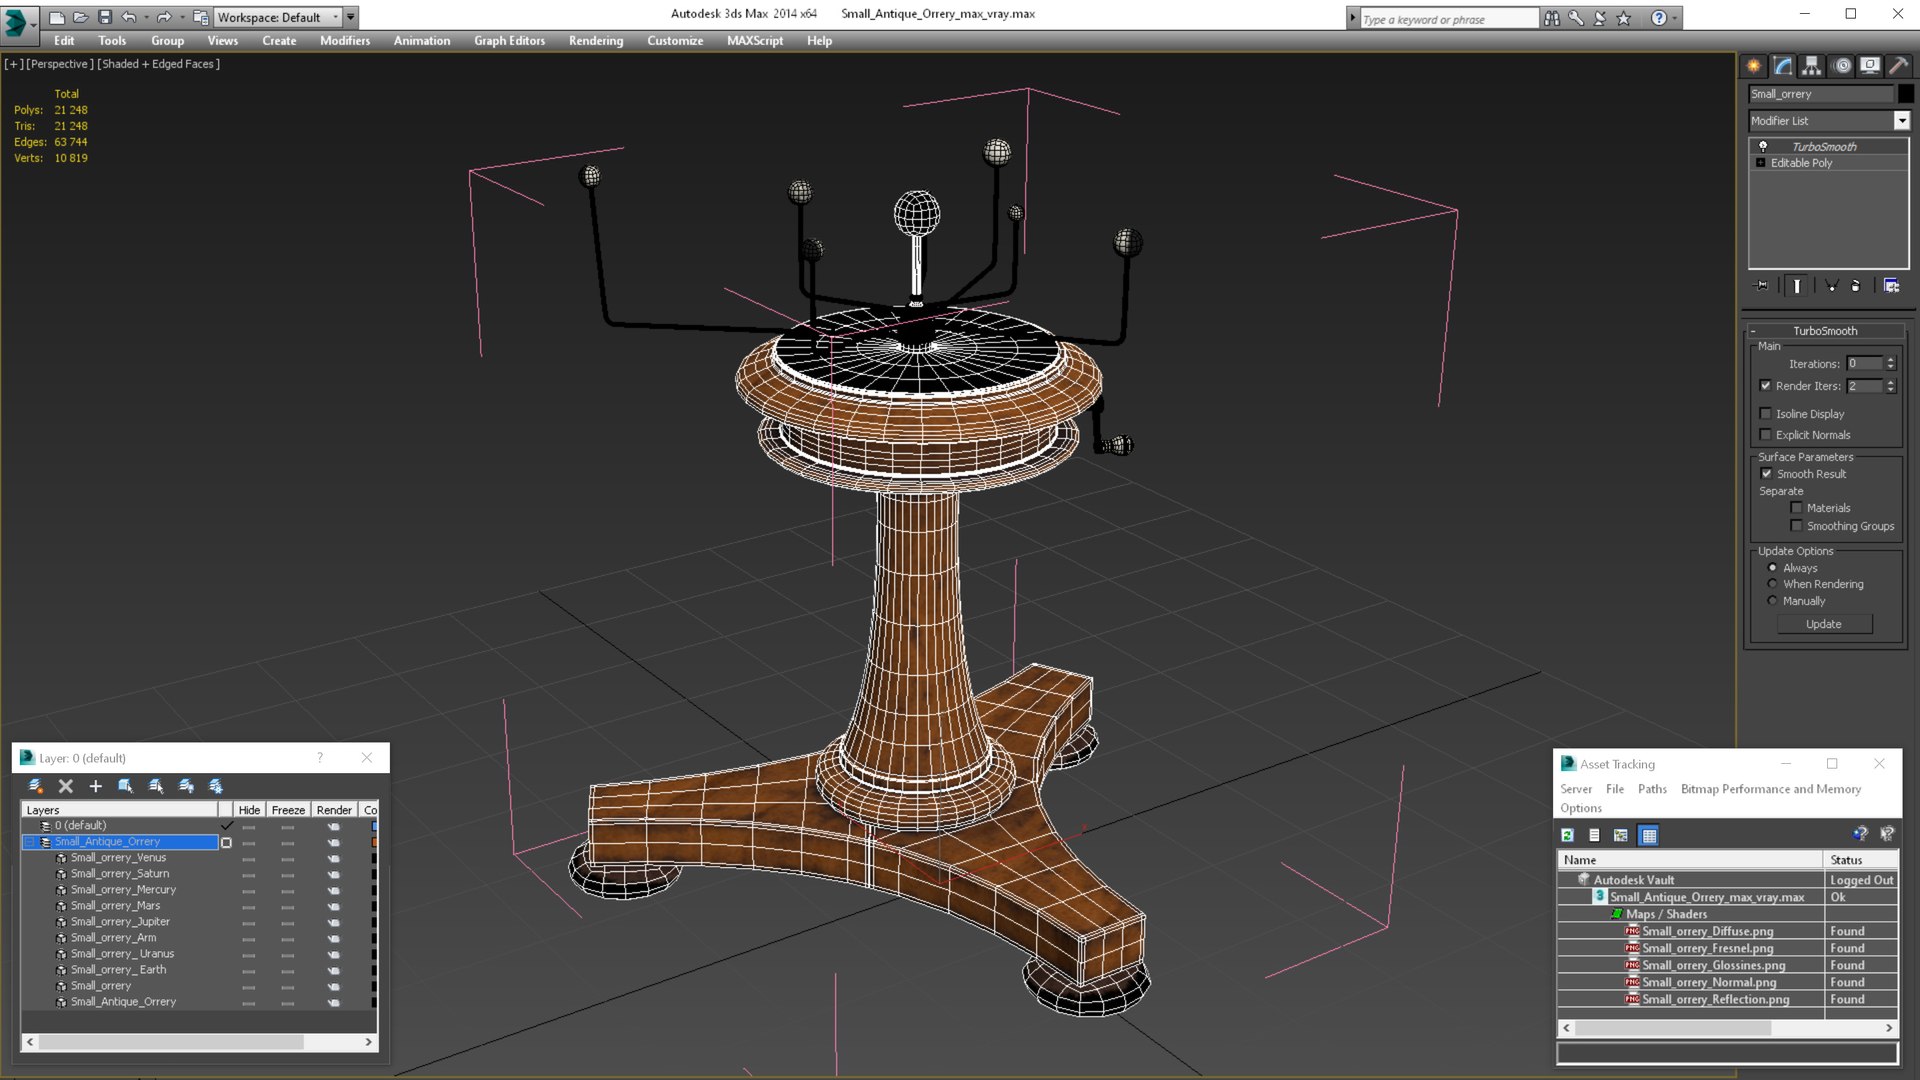This screenshot has width=1920, height=1080.
Task: Click Add Selected Objects plus icon
Action: 96,786
